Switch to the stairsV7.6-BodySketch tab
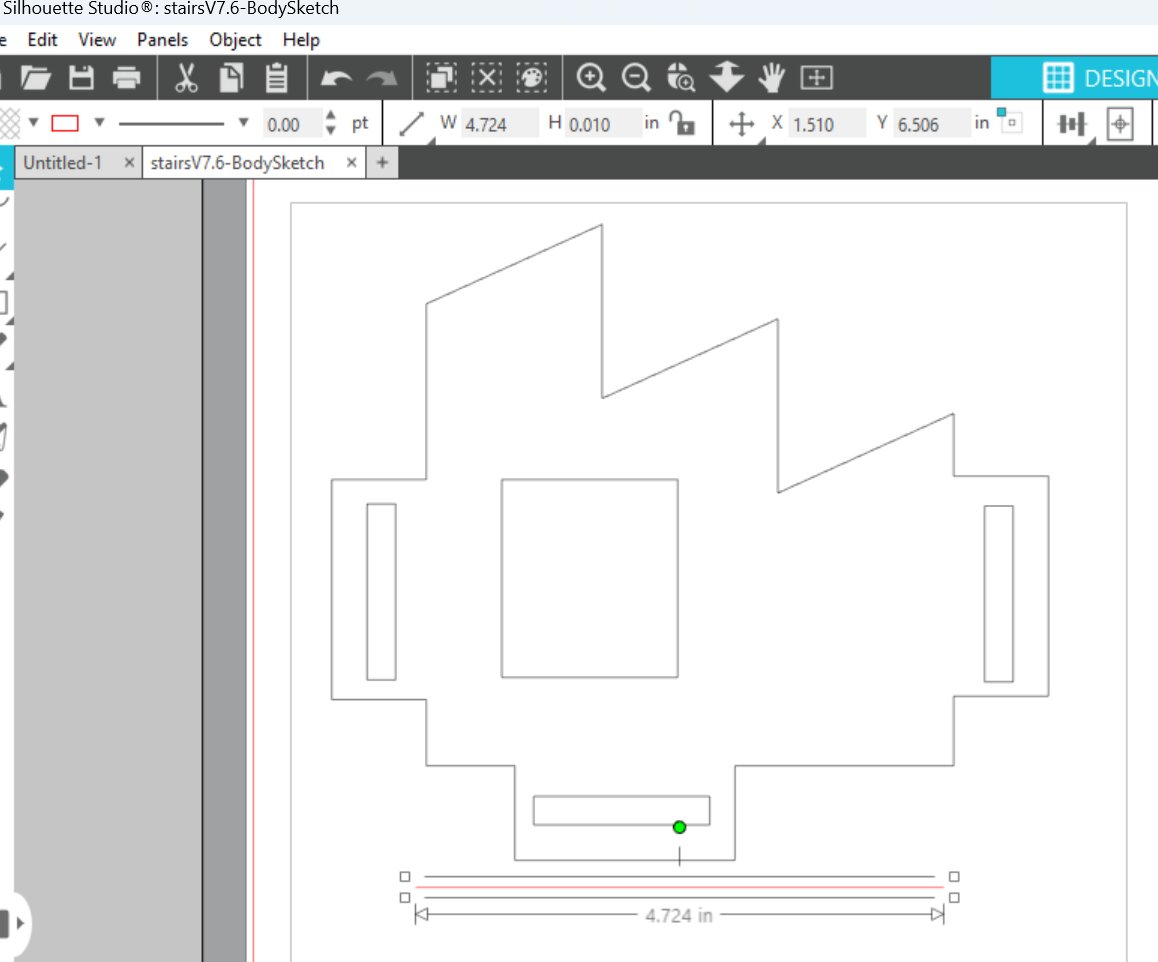Screen dimensions: 1158x962 tap(237, 162)
